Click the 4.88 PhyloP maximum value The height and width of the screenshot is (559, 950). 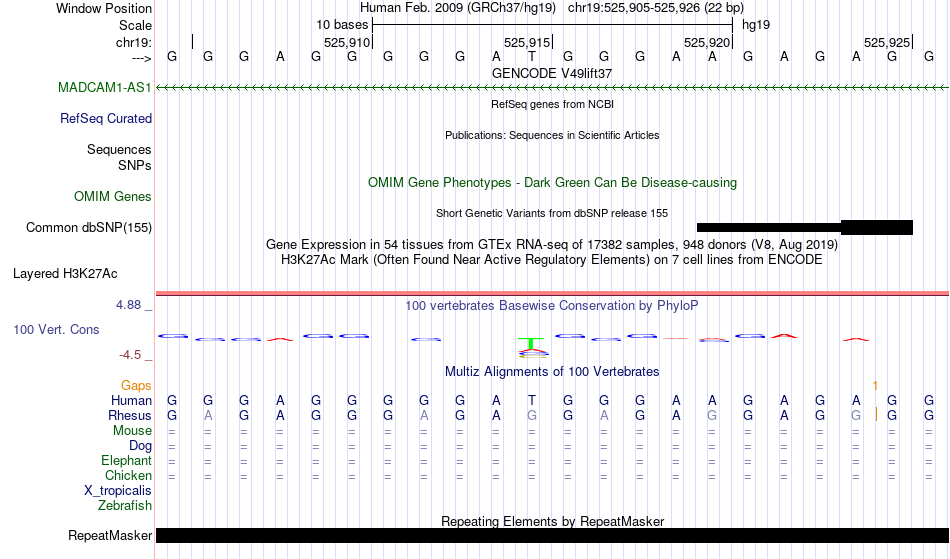(128, 305)
